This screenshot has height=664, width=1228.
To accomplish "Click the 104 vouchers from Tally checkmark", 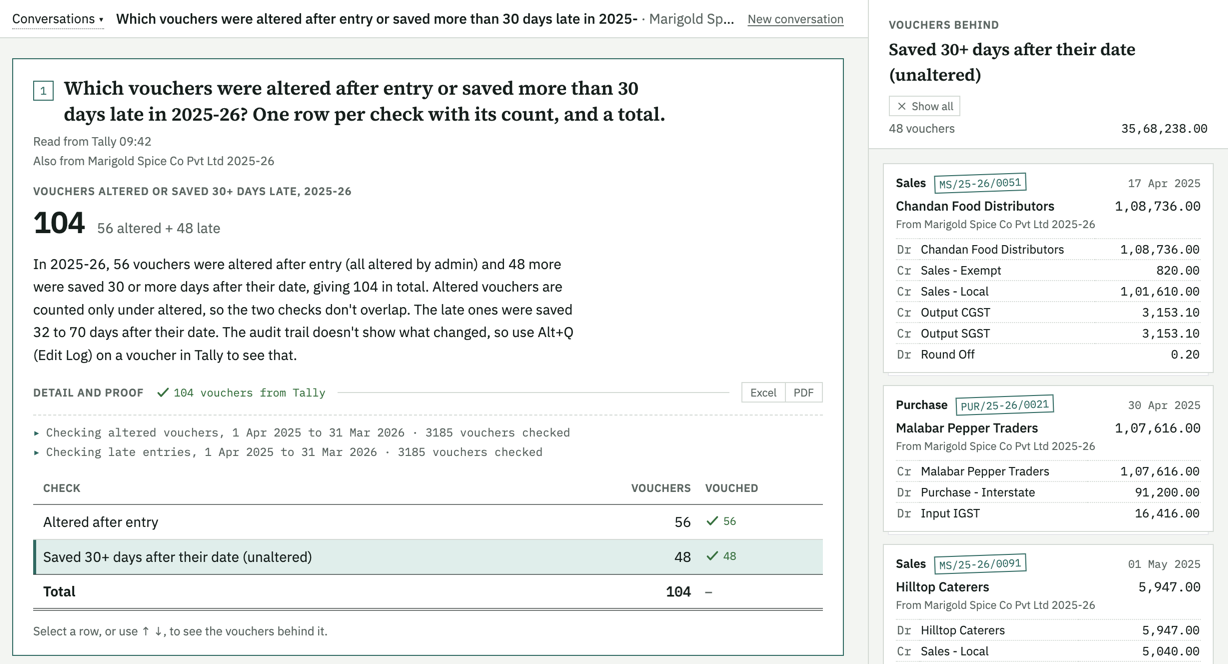I will click(241, 393).
